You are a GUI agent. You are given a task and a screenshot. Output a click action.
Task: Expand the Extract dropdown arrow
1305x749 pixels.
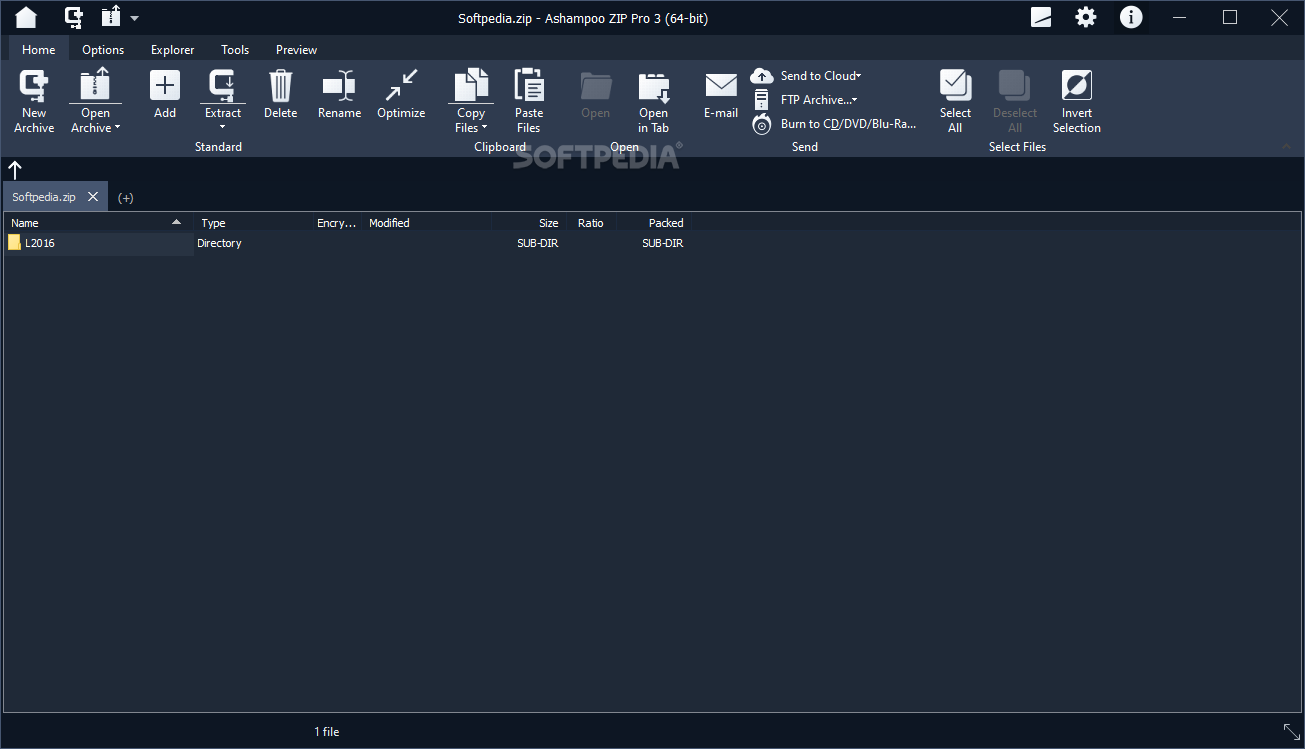coord(223,127)
